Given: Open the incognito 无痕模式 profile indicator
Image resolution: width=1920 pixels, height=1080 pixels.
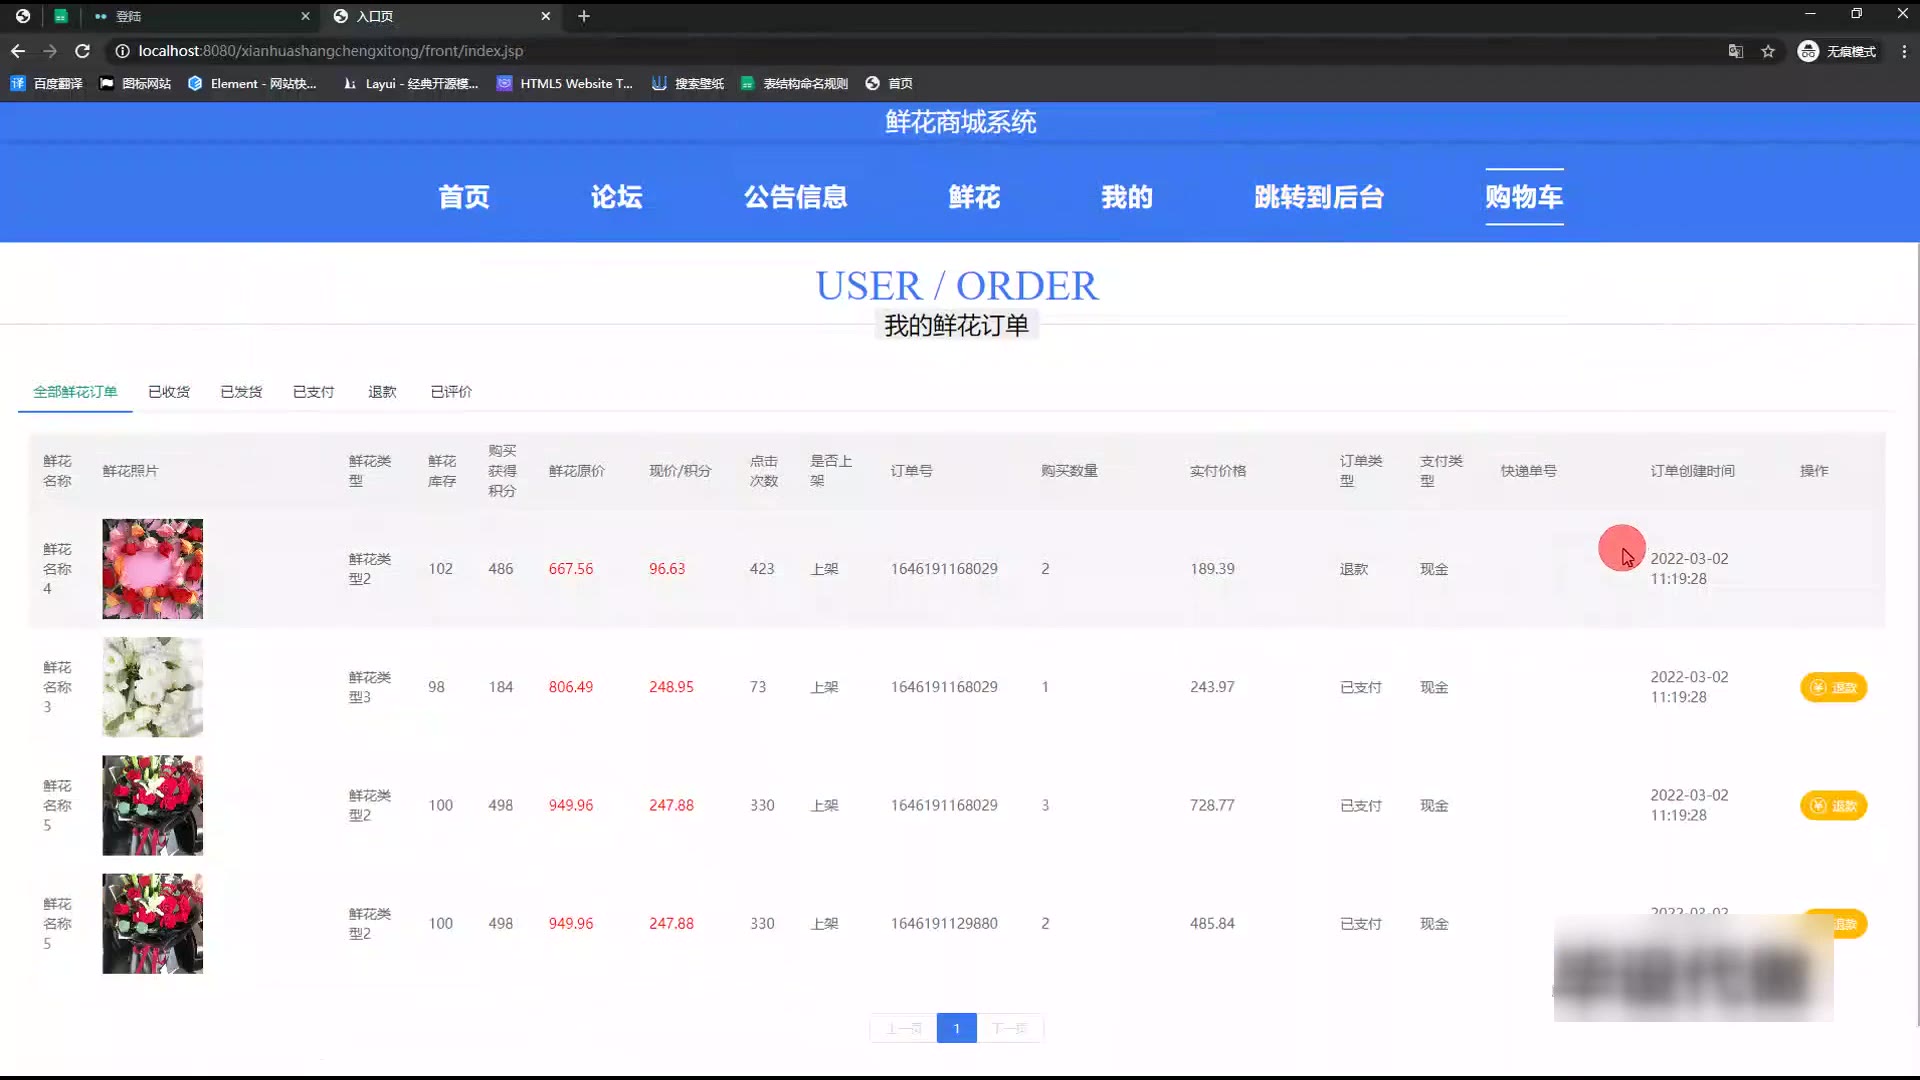Looking at the screenshot, I should coord(1837,51).
